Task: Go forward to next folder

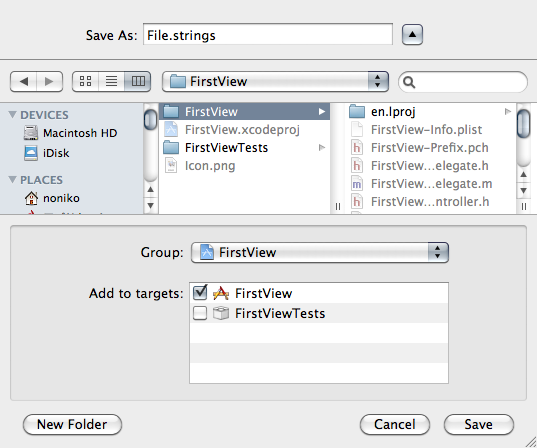Action: point(49,82)
